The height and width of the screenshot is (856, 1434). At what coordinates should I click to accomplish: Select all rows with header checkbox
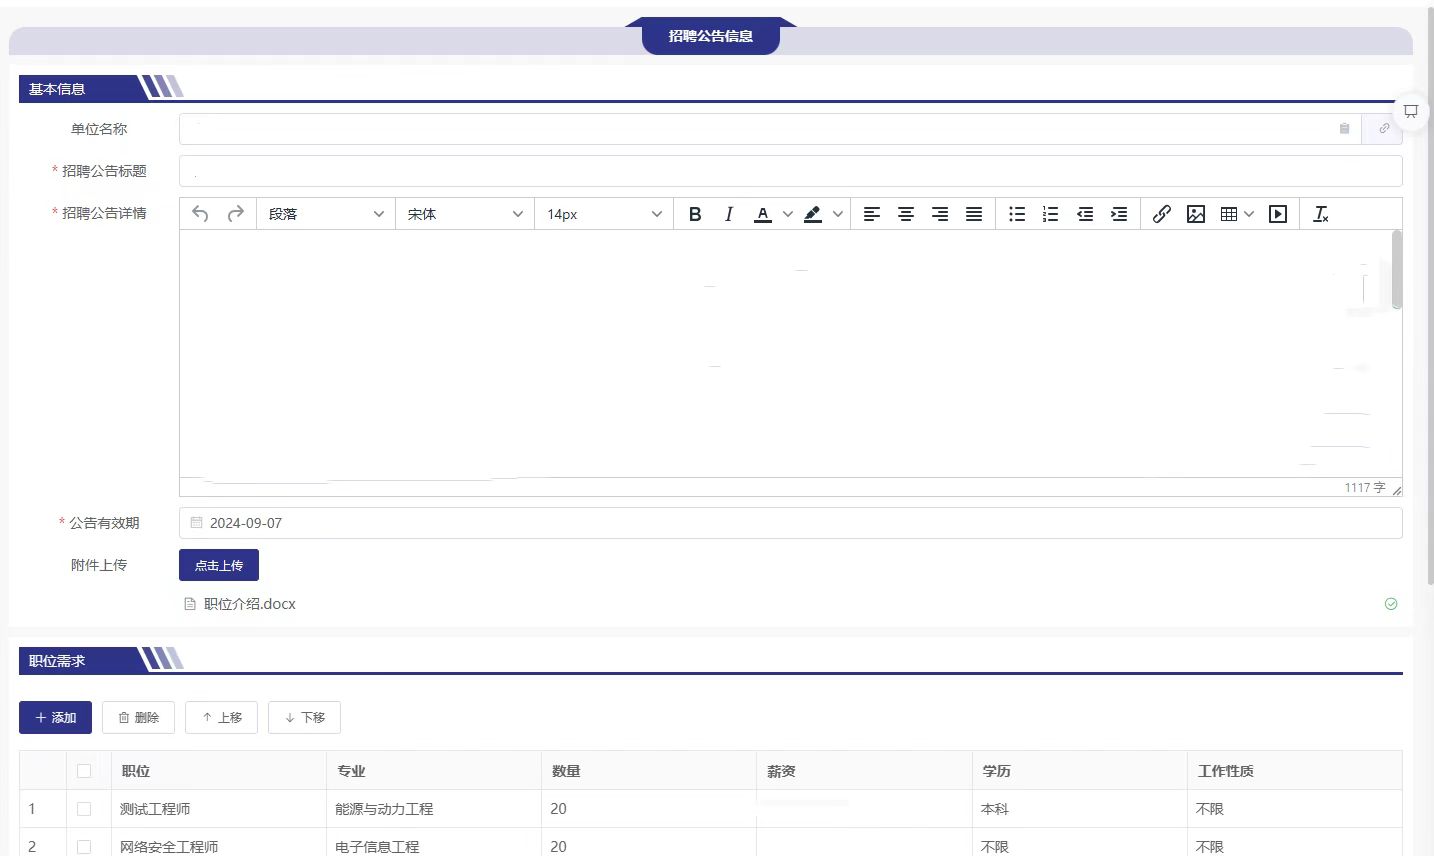tap(84, 771)
